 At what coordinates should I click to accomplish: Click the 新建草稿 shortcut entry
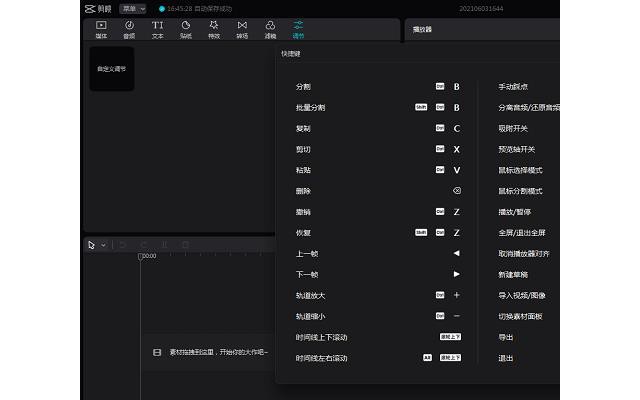pos(513,274)
